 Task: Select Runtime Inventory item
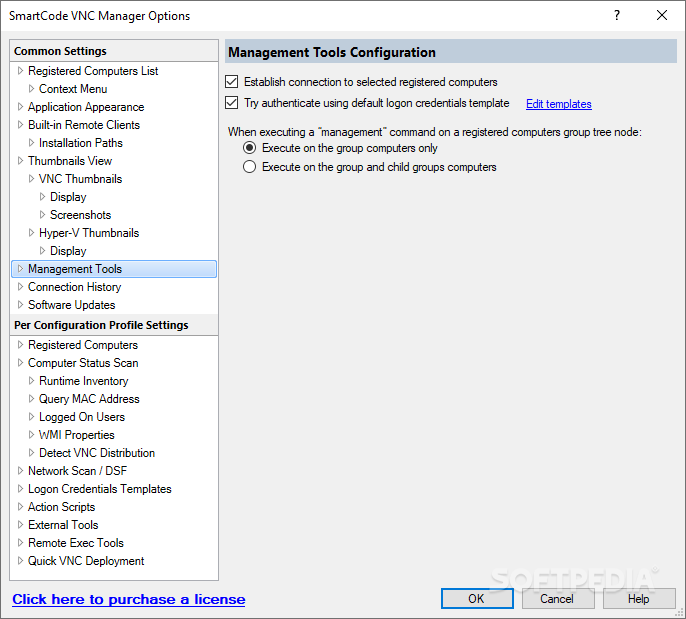tap(84, 381)
